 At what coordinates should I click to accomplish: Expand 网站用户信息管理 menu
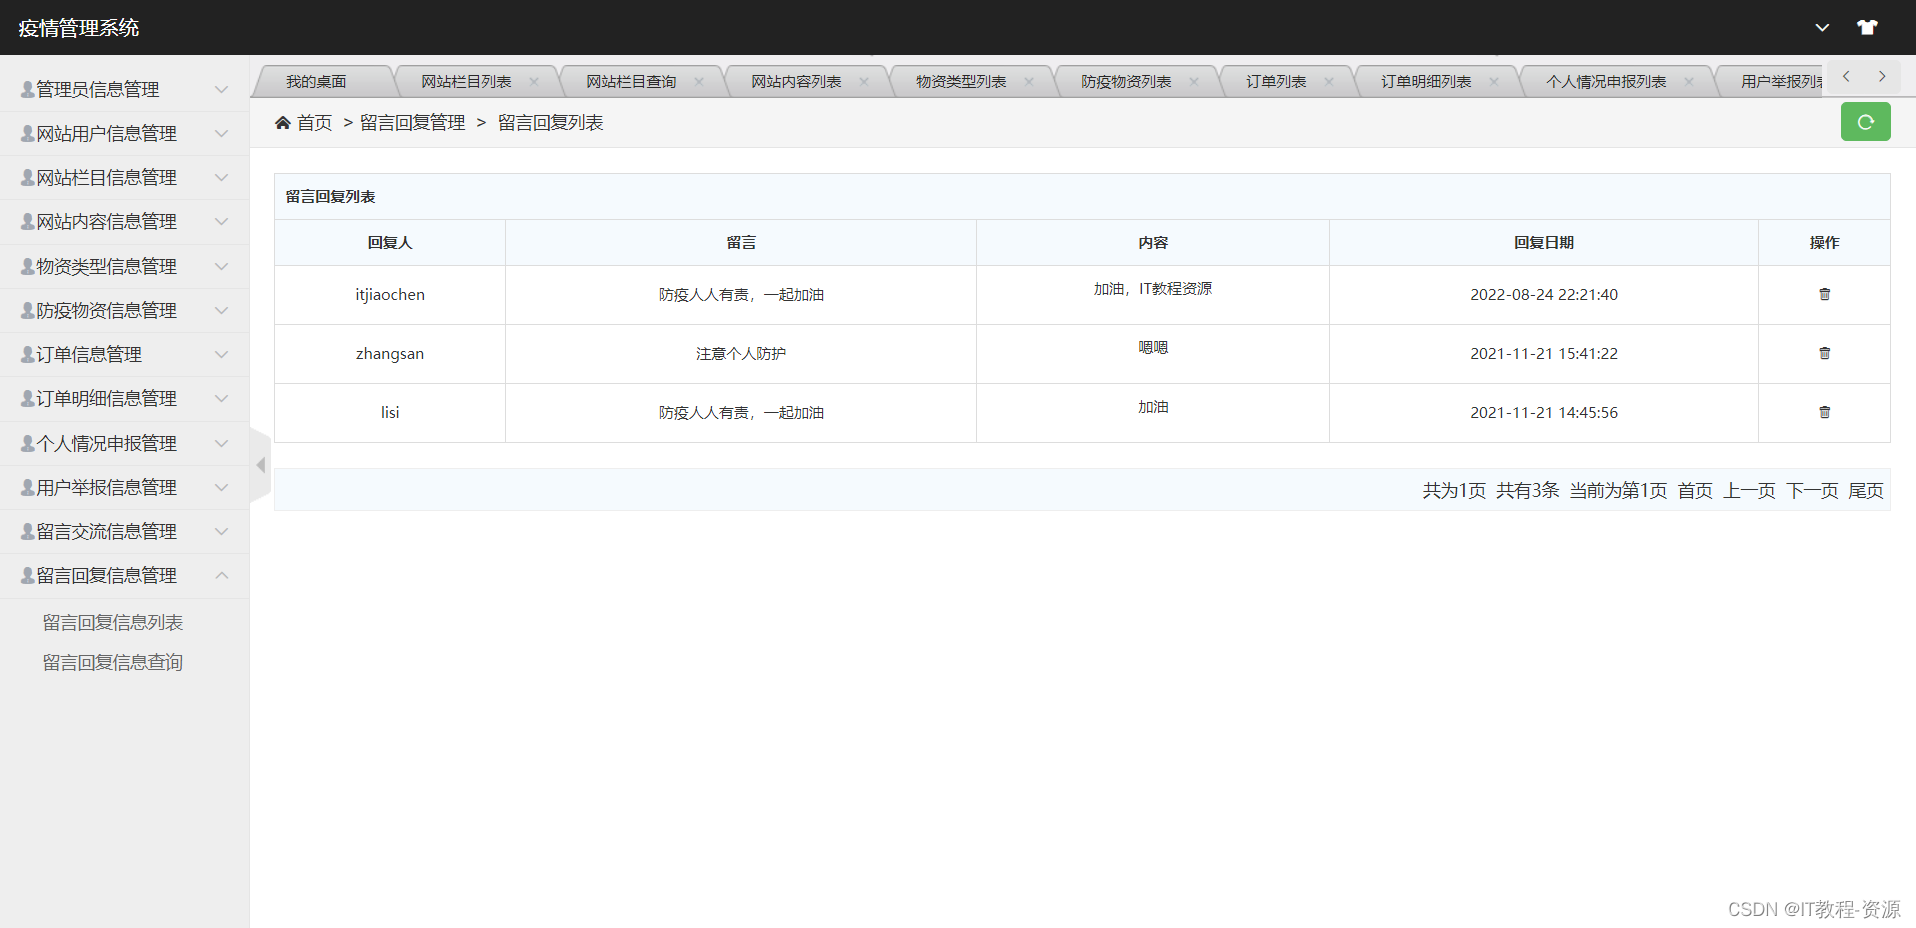[124, 133]
